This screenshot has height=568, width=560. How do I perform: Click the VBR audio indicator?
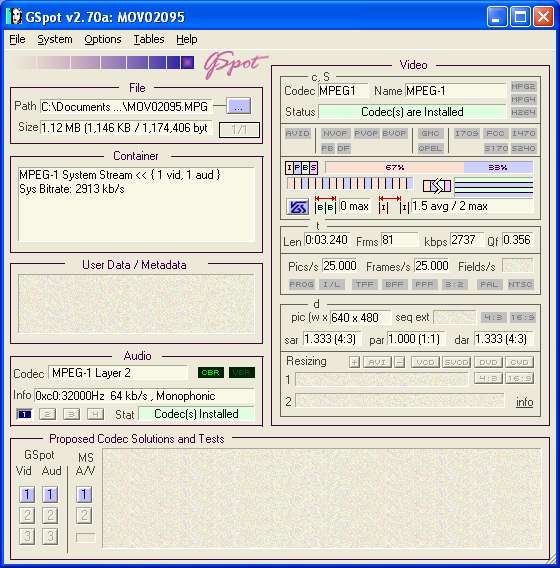pyautogui.click(x=242, y=372)
